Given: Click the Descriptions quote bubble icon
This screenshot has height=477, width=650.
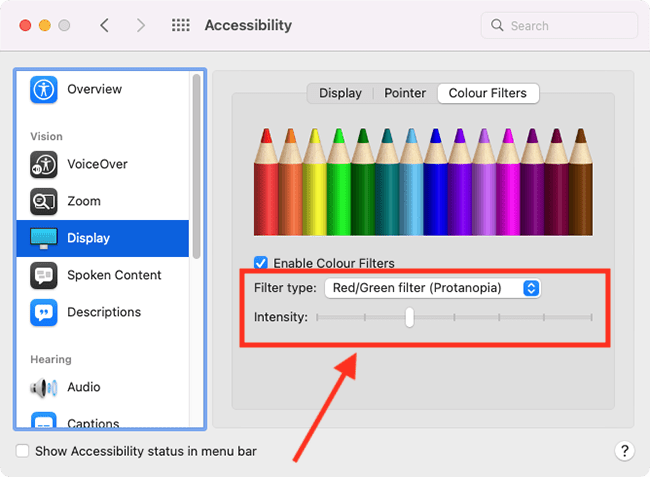Looking at the screenshot, I should click(44, 312).
